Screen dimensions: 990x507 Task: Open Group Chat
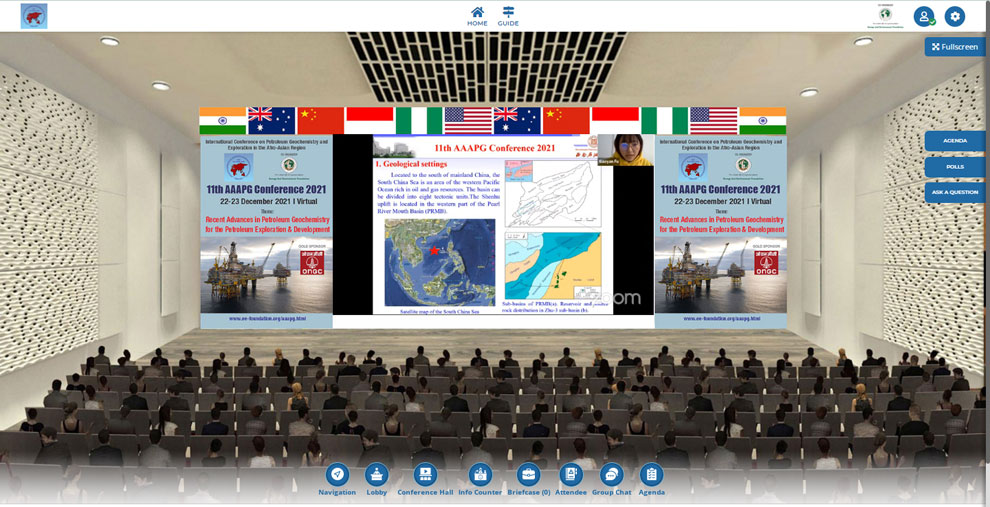click(x=611, y=480)
